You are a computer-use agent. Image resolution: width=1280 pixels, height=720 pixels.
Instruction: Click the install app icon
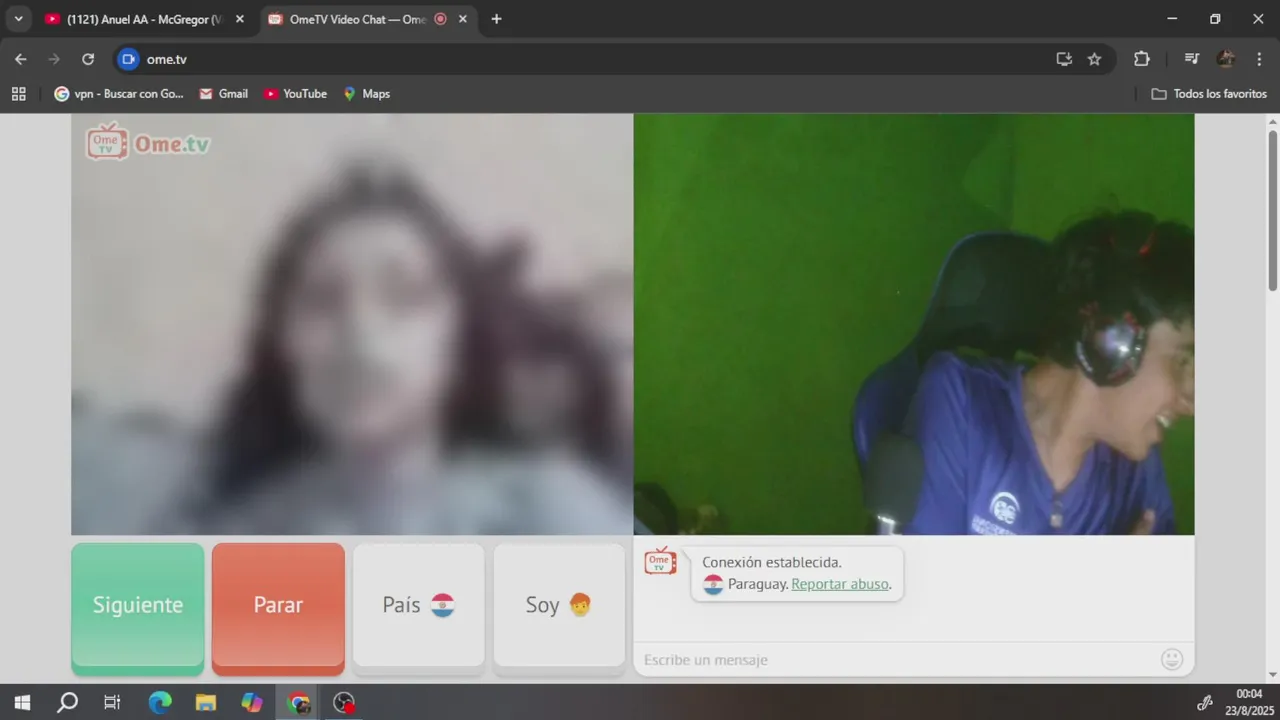[1064, 59]
